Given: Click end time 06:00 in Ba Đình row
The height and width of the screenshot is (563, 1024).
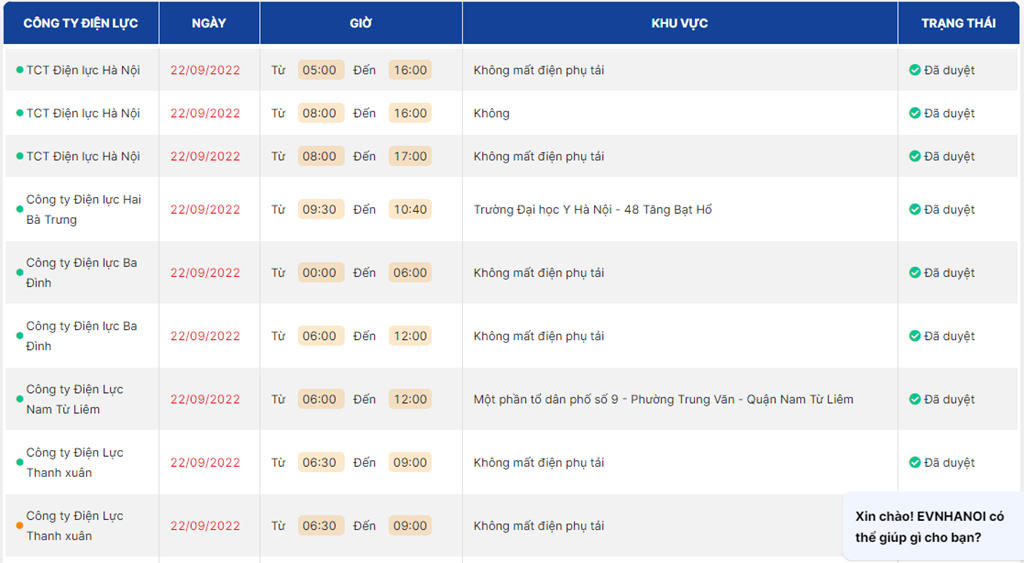Looking at the screenshot, I should (x=410, y=272).
